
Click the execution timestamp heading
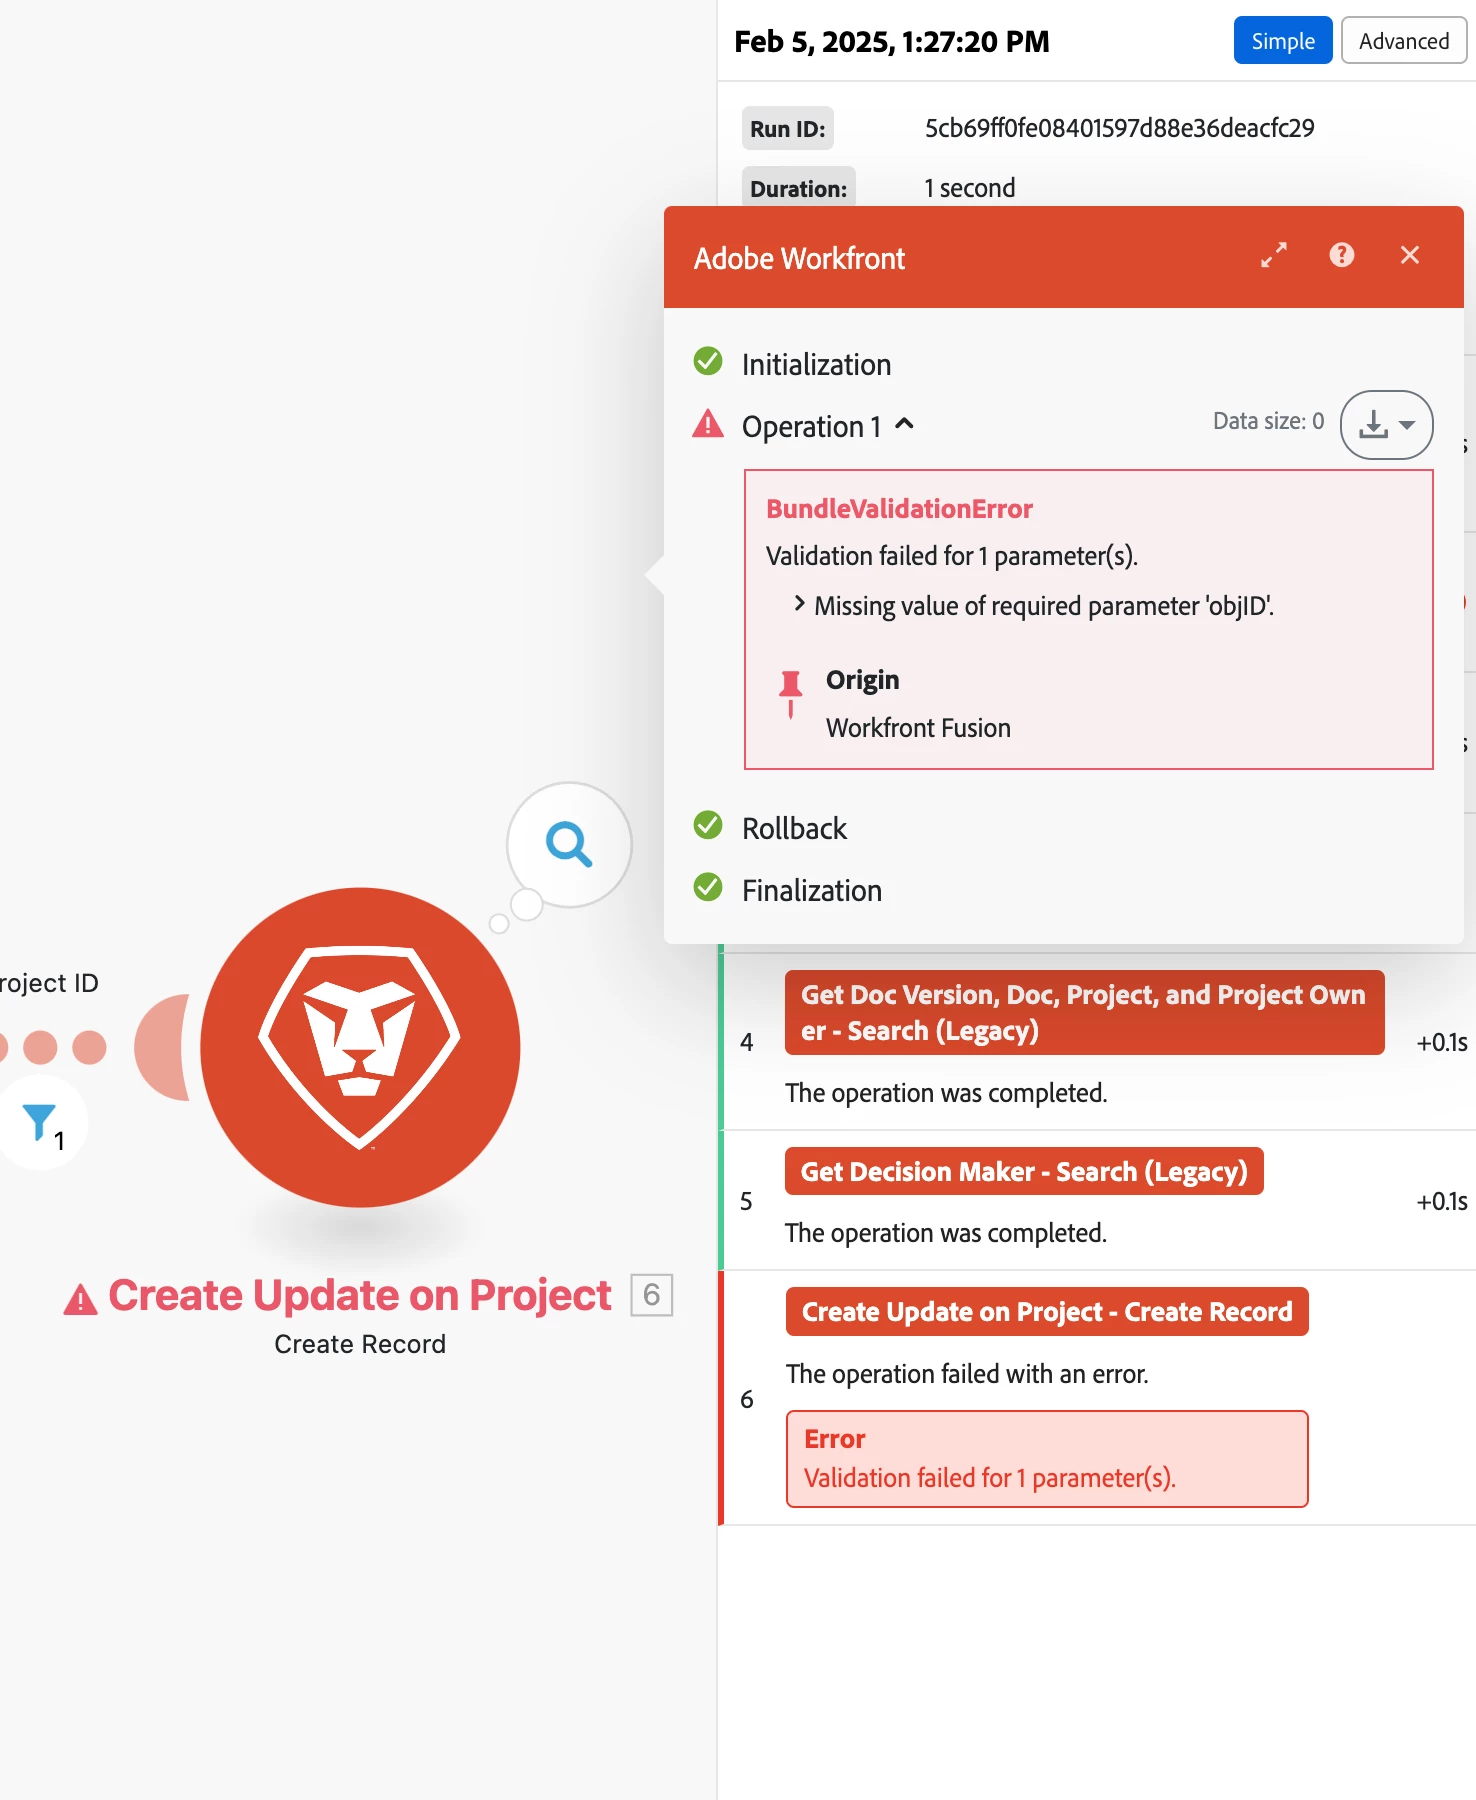click(x=892, y=41)
